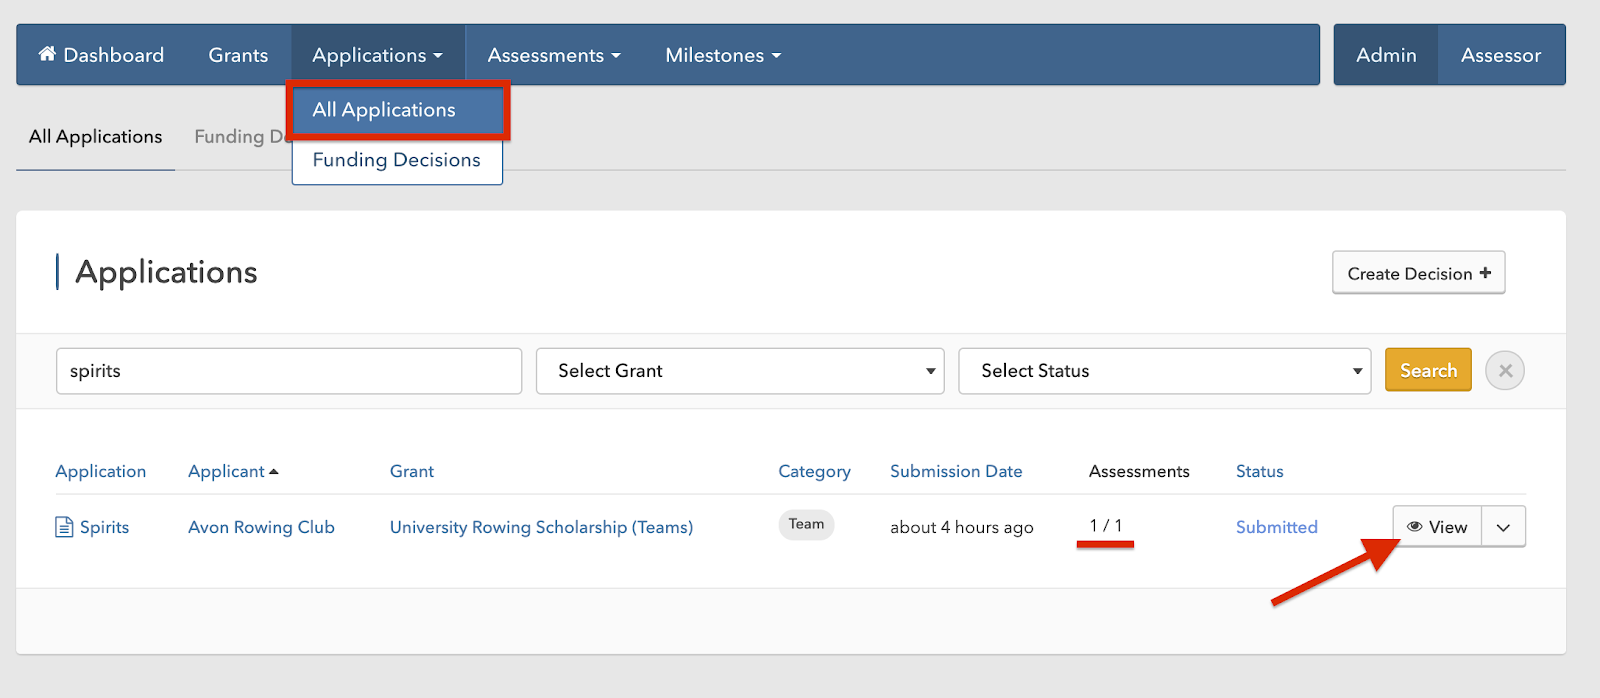Image resolution: width=1600 pixels, height=698 pixels.
Task: Open the Dashboard home page
Action: (101, 55)
